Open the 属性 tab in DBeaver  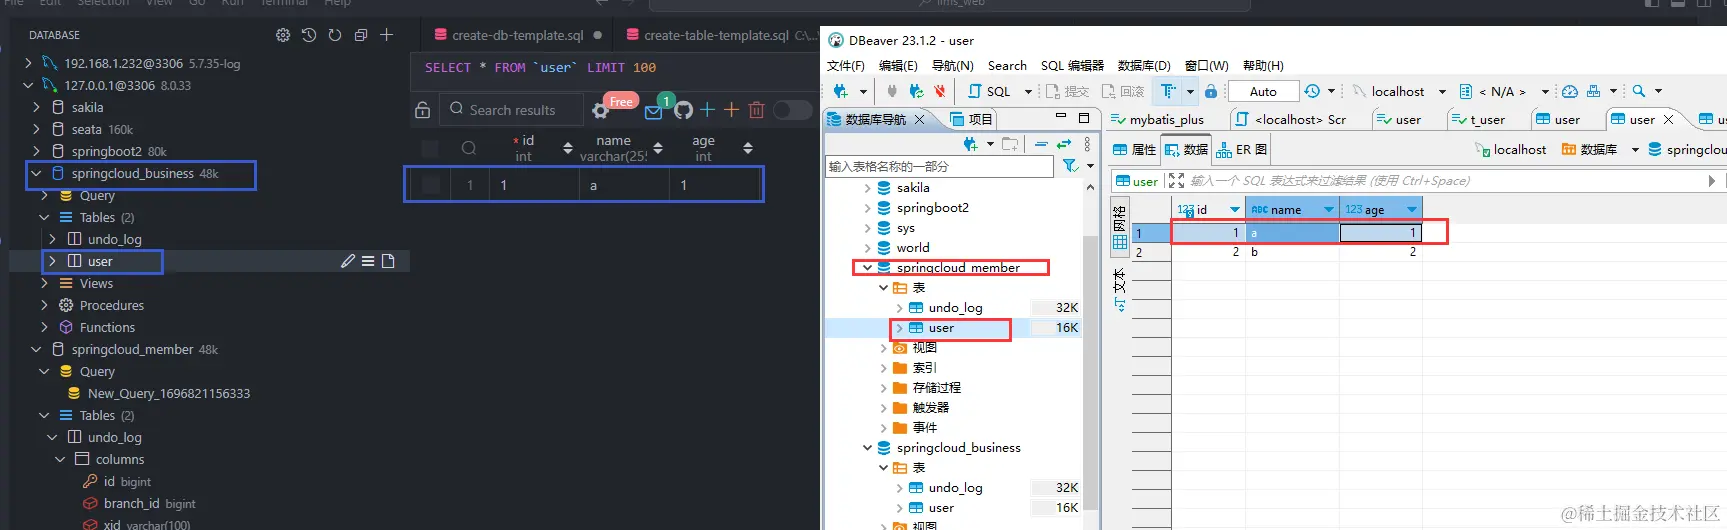click(x=1134, y=150)
